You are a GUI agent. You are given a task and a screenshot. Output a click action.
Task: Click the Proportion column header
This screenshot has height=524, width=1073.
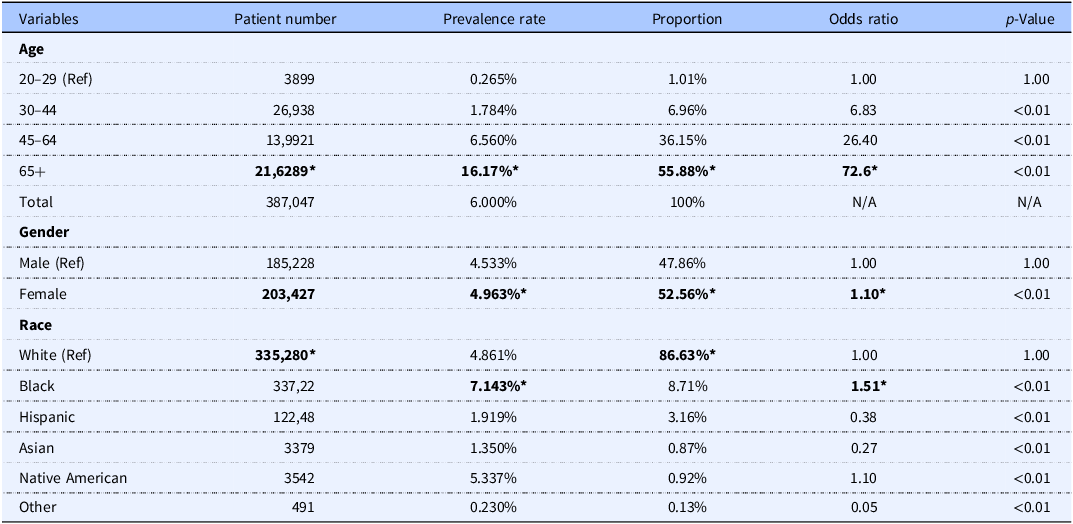coord(685,18)
